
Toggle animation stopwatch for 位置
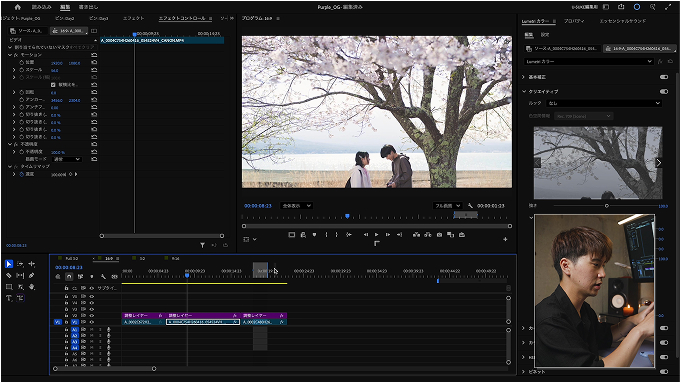21,63
